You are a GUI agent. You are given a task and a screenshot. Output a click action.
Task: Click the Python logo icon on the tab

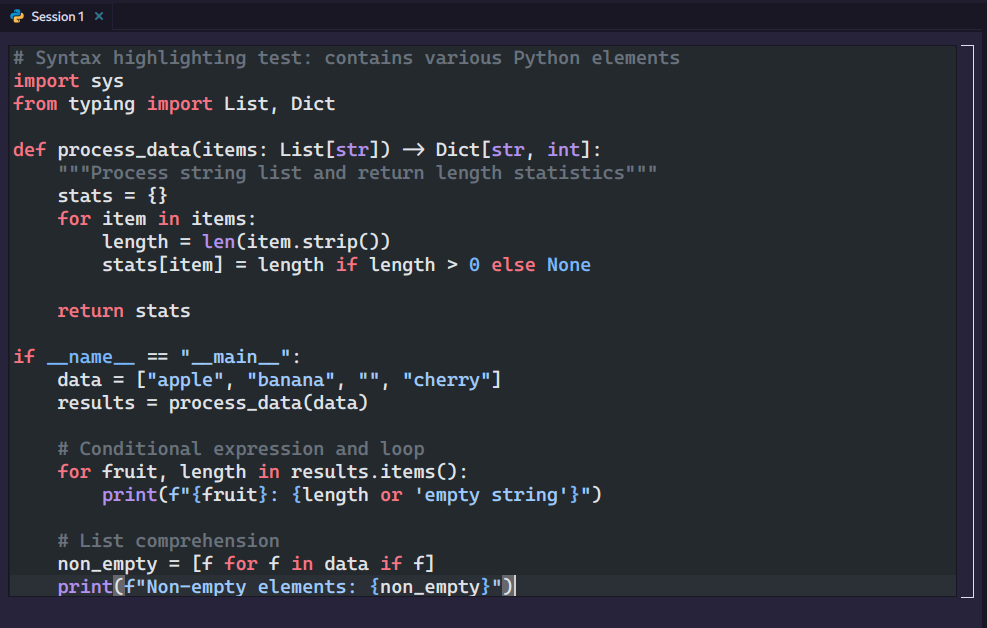tap(17, 16)
